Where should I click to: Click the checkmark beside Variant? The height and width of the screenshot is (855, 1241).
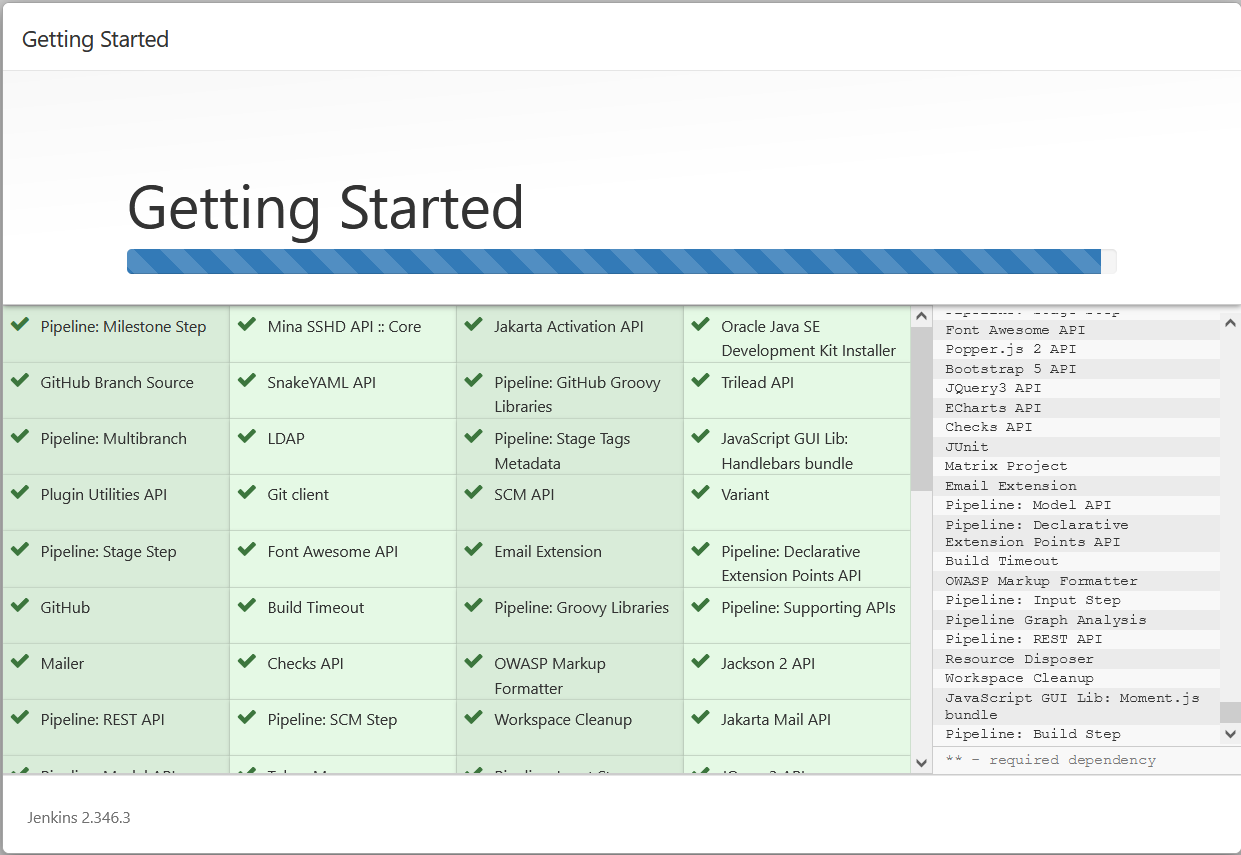[701, 492]
